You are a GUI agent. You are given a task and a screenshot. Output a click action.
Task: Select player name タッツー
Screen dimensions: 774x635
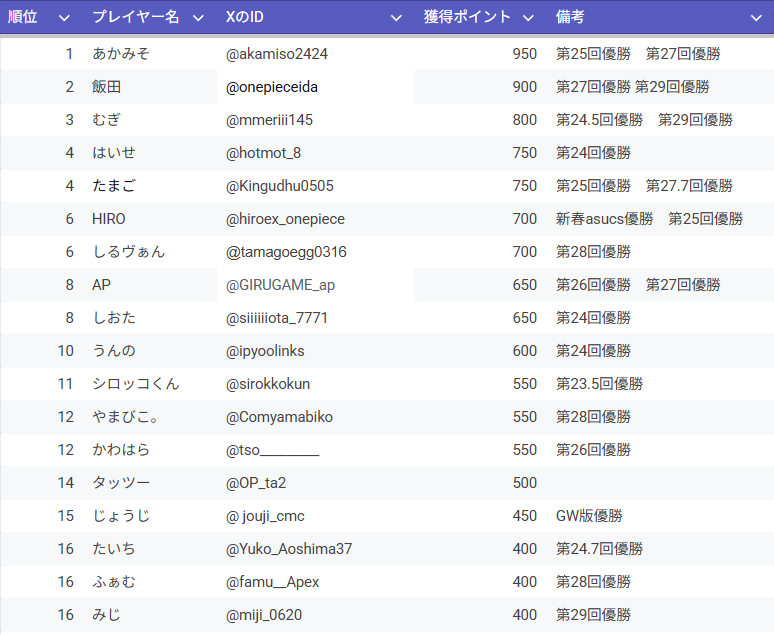pyautogui.click(x=121, y=483)
